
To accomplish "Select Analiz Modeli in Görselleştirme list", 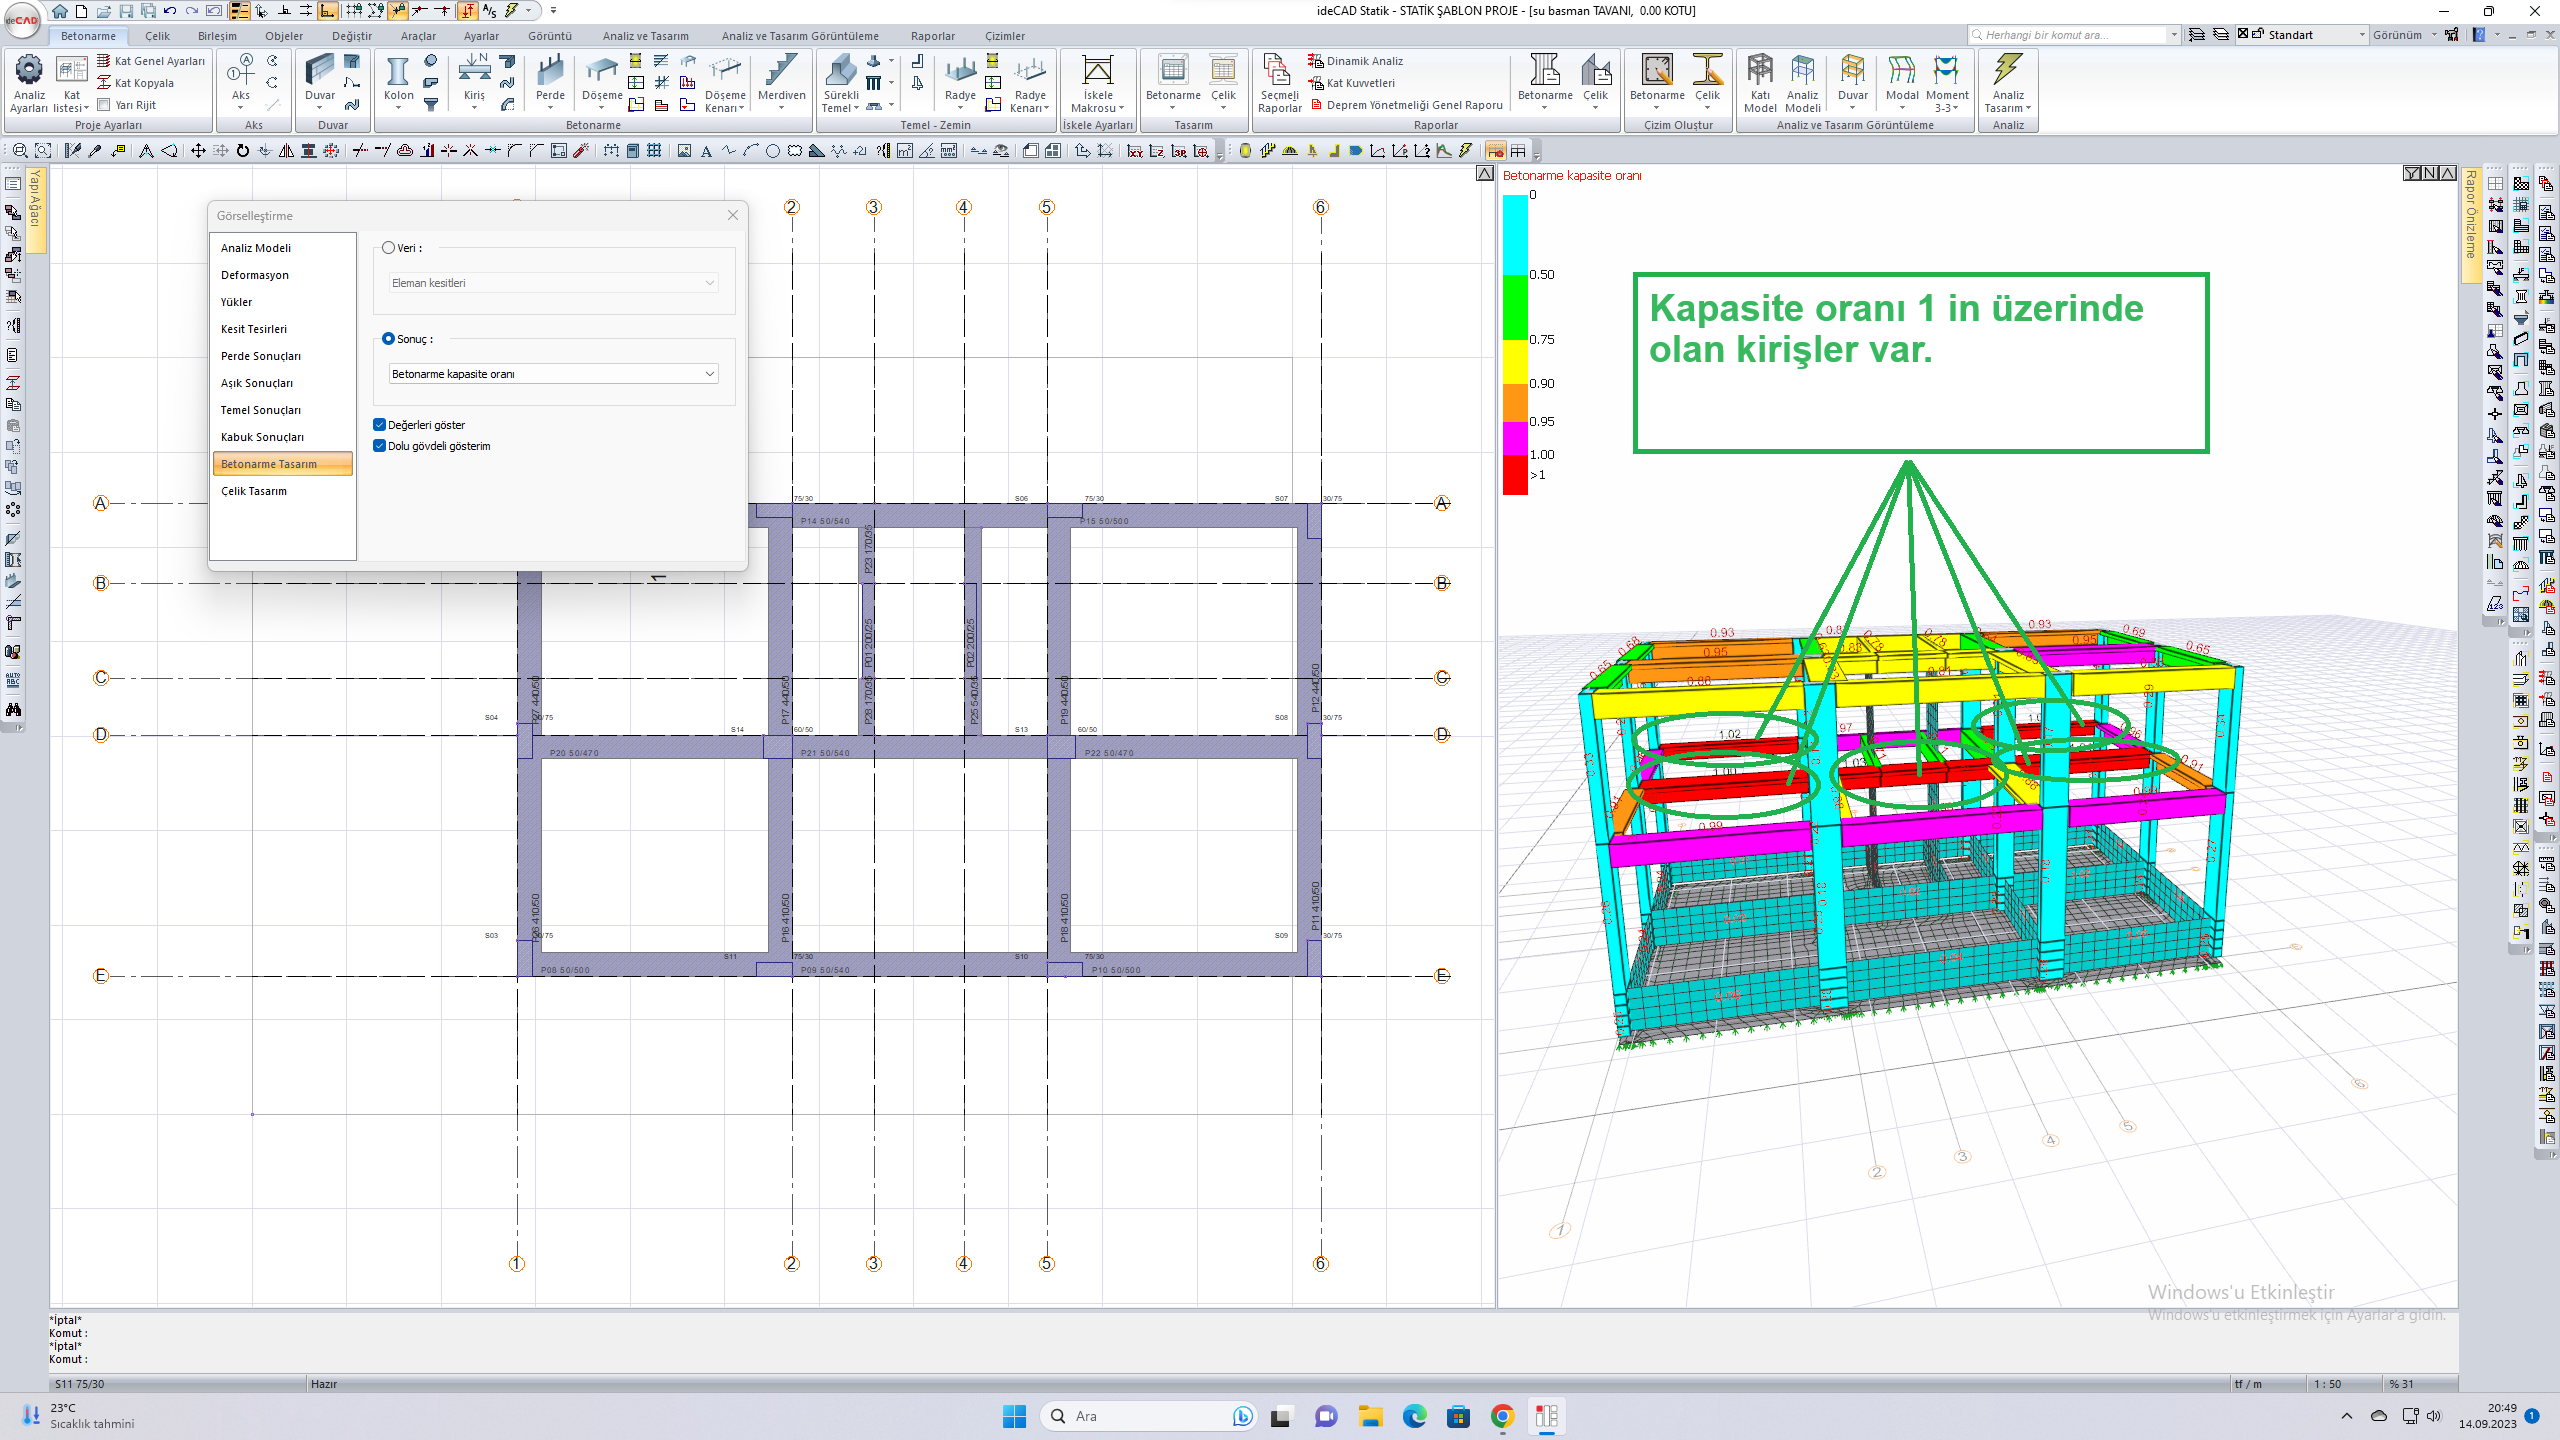I will pos(283,248).
